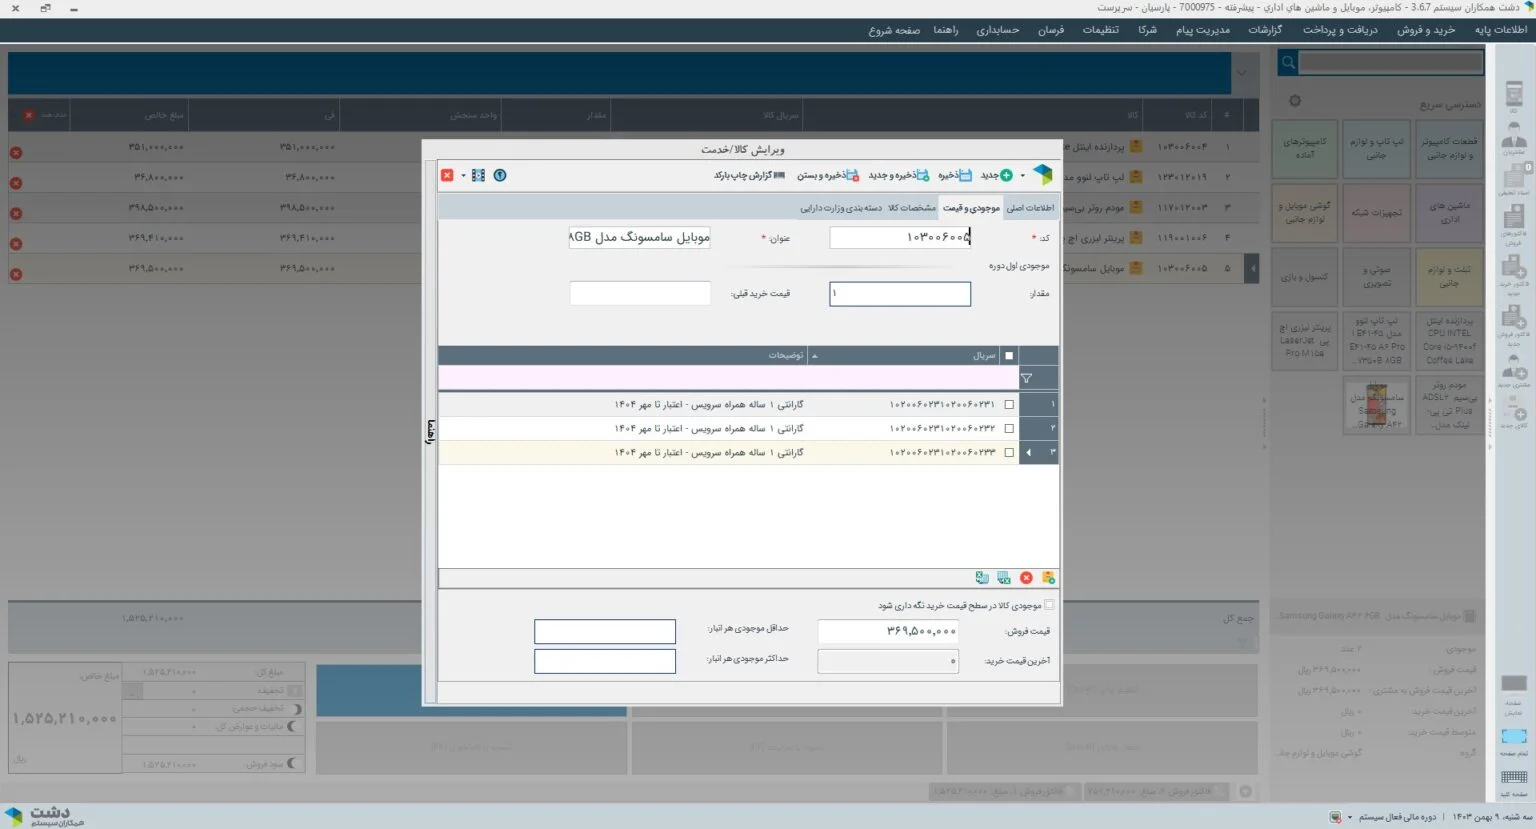Screen dimensions: 1536x829
Task: Toggle checkbox موجودی کالا در سطح قیمت خرید نگه داری شود
Action: (x=1049, y=605)
